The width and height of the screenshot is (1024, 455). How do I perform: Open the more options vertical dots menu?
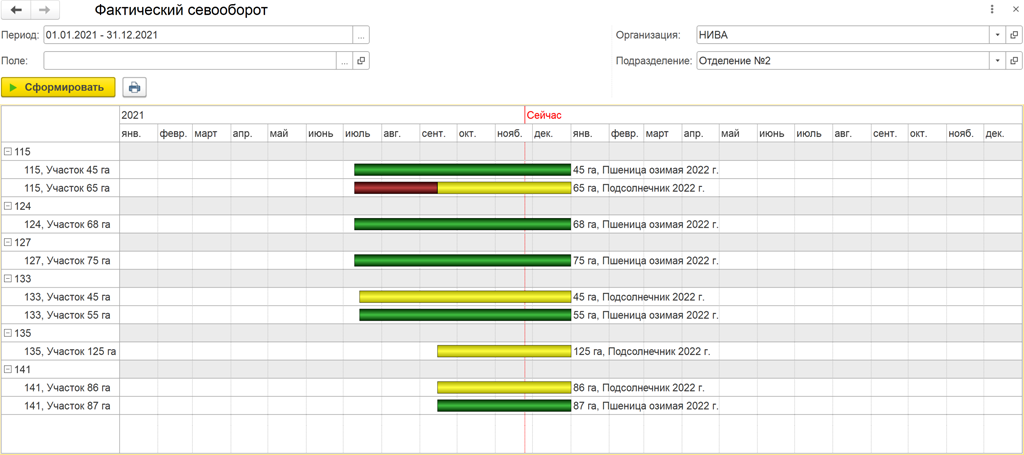(x=992, y=10)
